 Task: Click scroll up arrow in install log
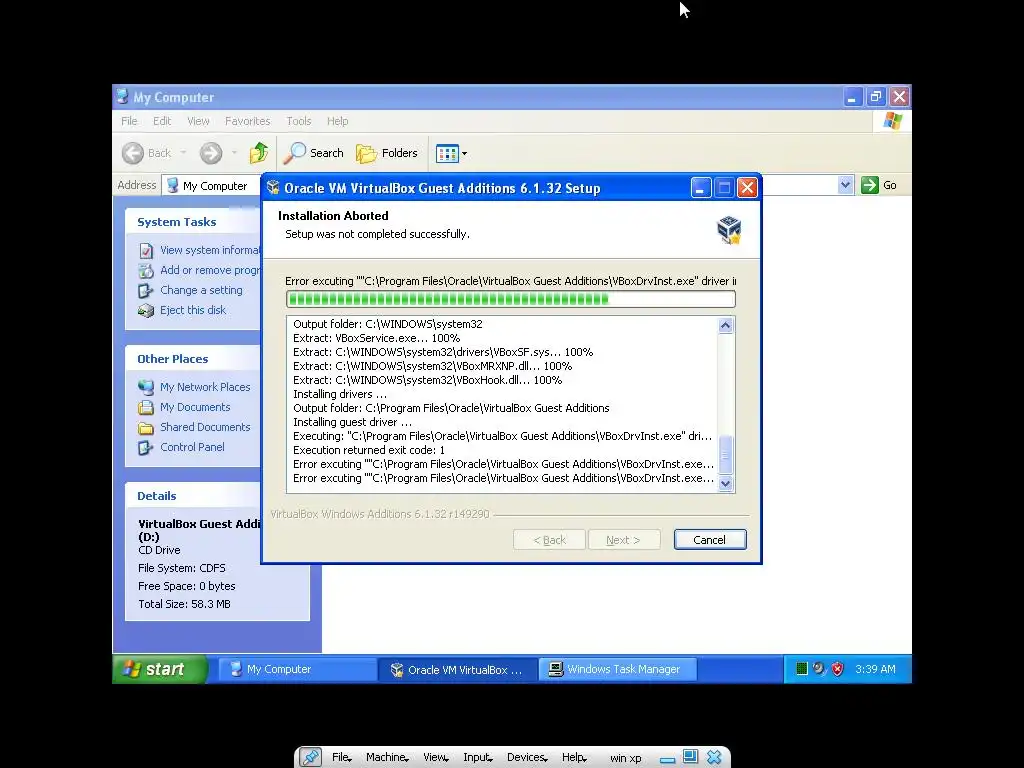726,325
